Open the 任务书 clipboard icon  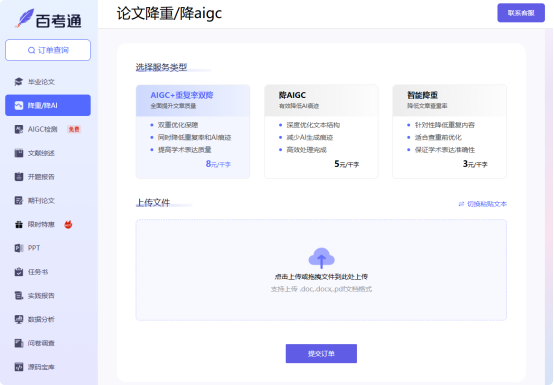coord(18,272)
